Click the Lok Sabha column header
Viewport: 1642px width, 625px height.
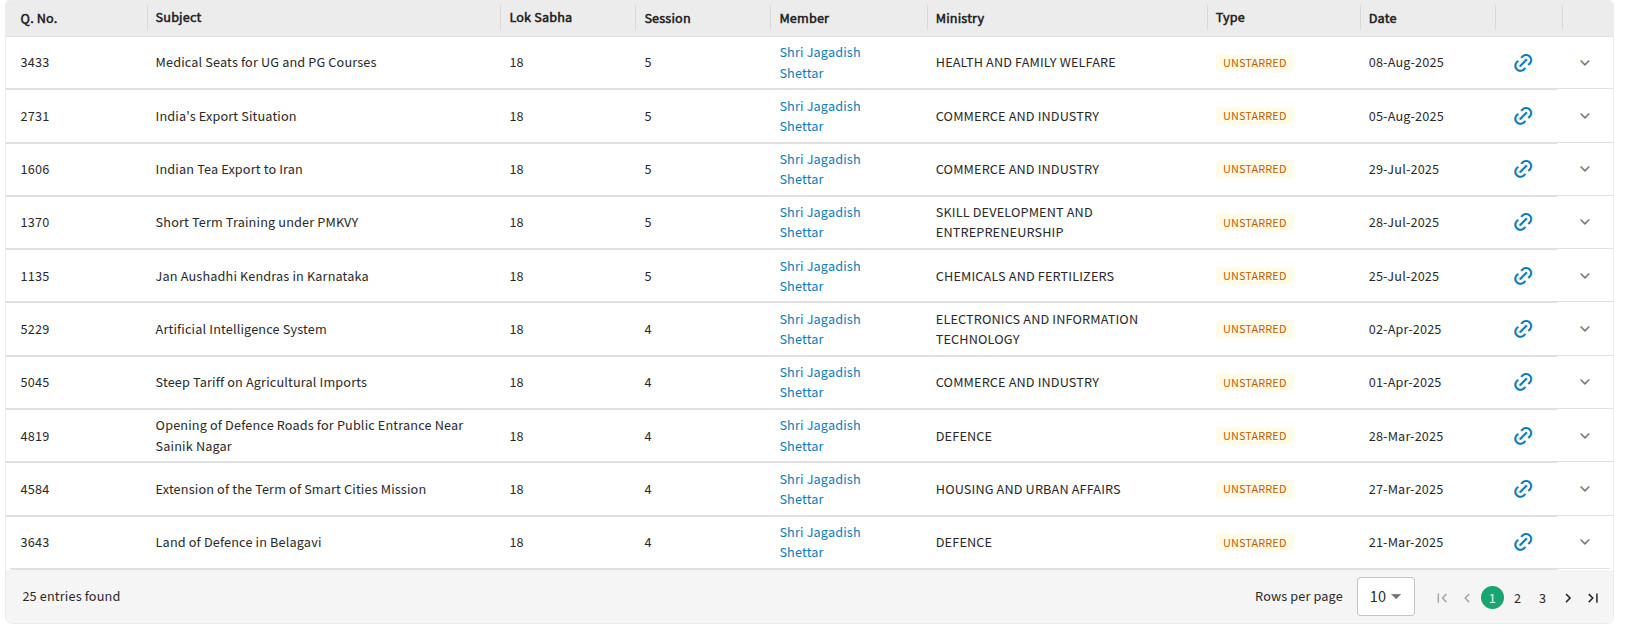[541, 18]
